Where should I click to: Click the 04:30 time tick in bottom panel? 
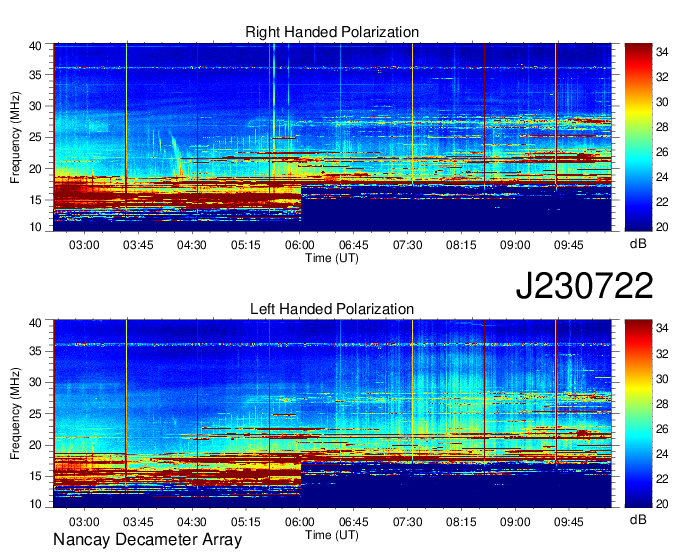pos(192,522)
